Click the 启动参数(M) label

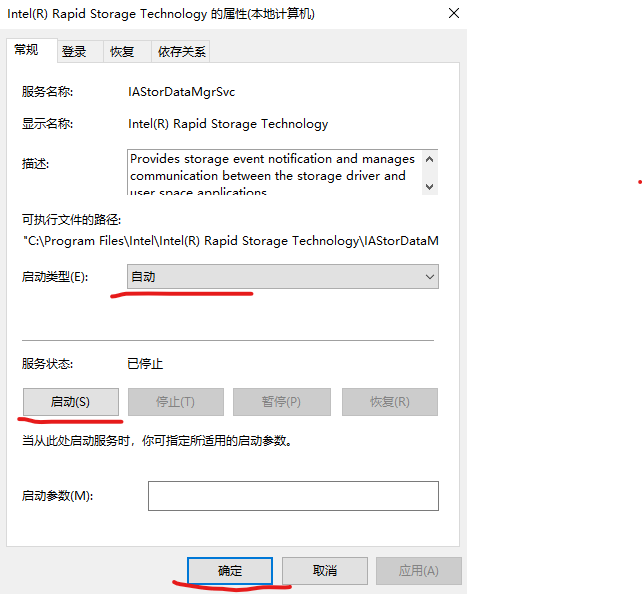pos(57,496)
